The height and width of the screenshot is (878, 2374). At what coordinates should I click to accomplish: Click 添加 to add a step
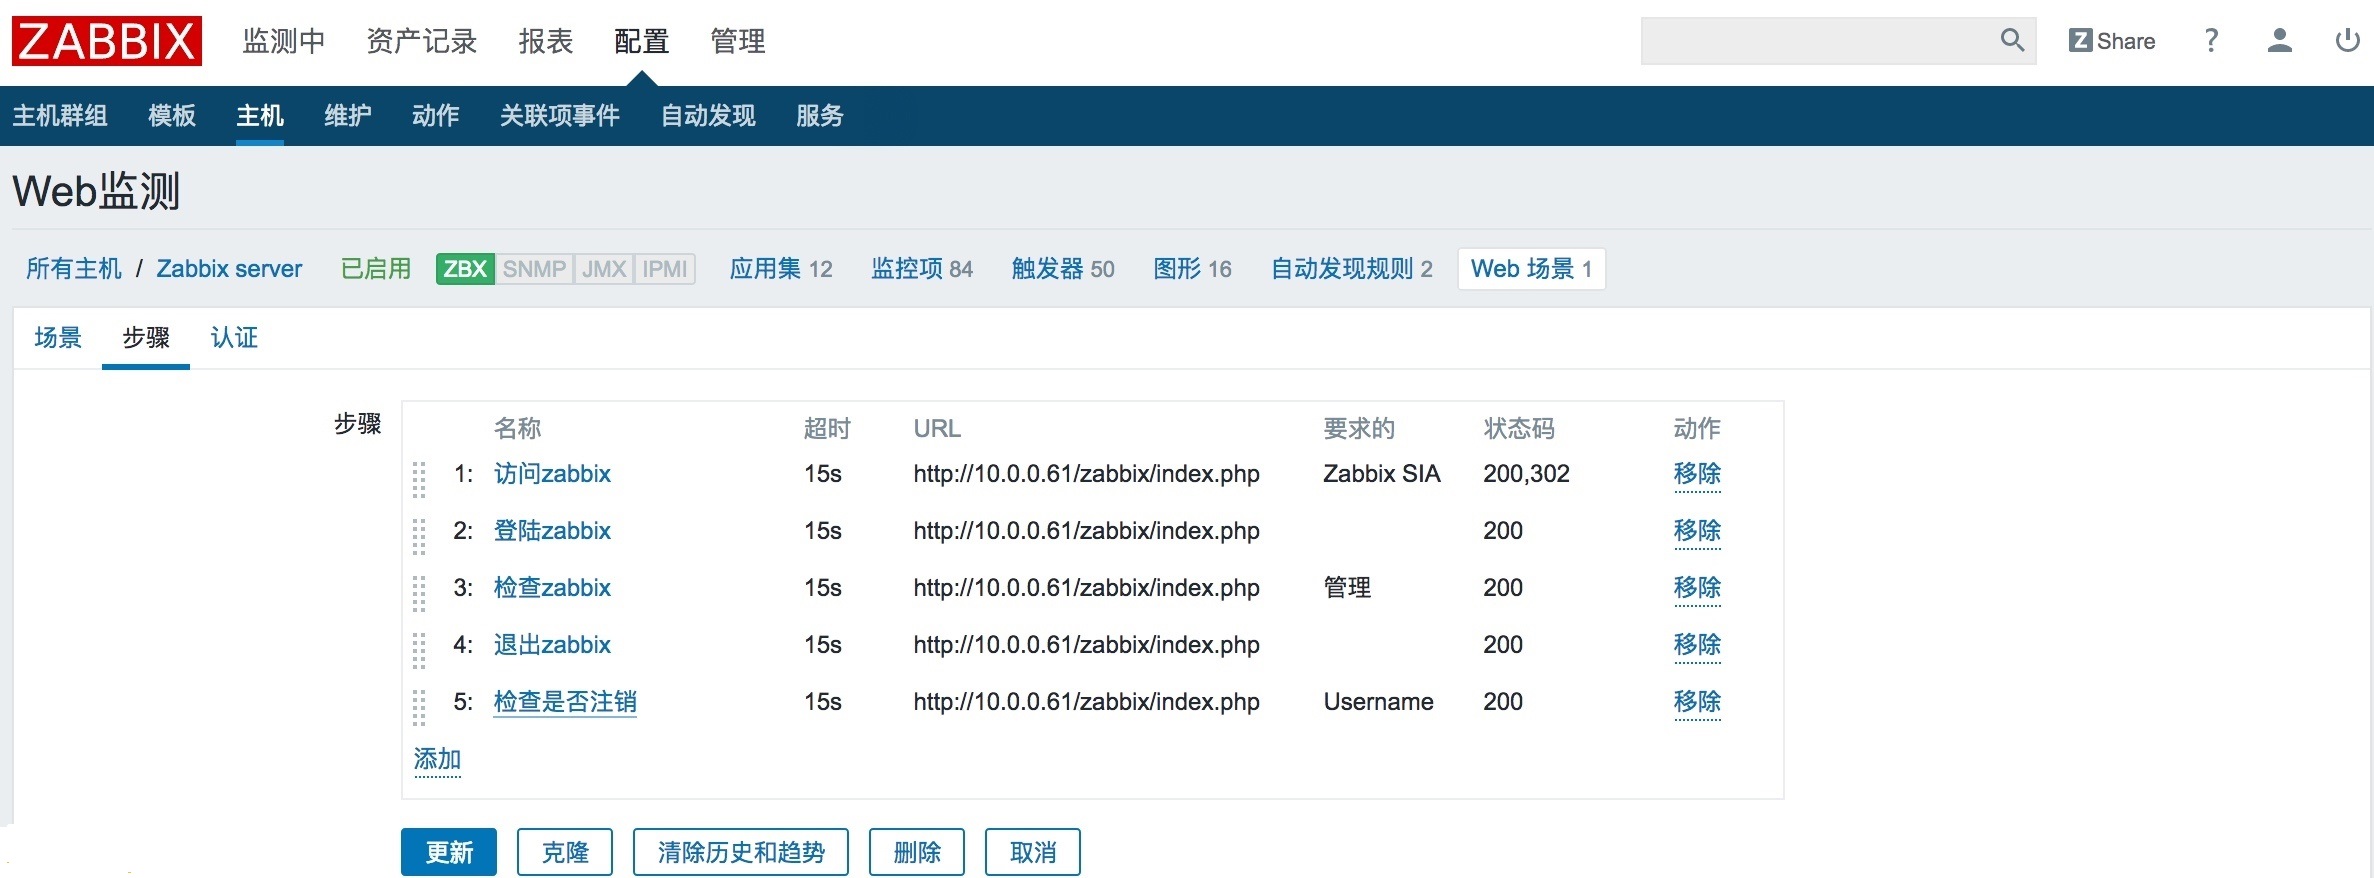coord(437,760)
